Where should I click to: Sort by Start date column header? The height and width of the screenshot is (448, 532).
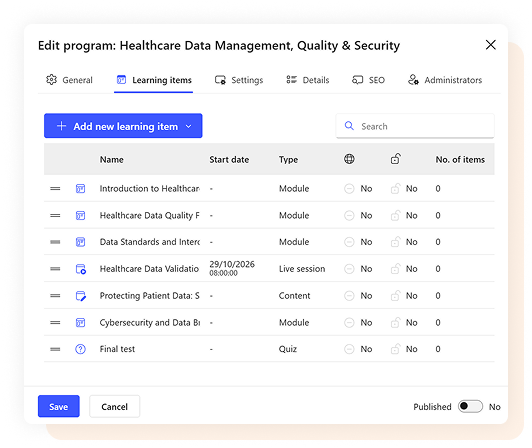point(229,160)
